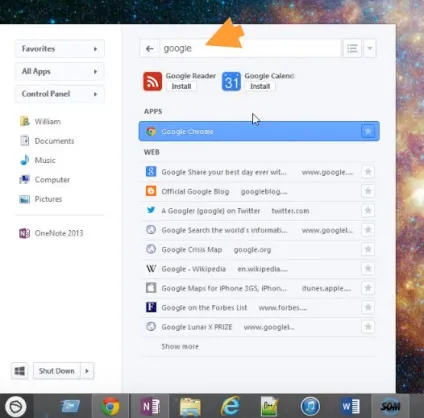Image resolution: width=424 pixels, height=418 pixels.
Task: Click the Twitter bird result icon
Action: tap(151, 210)
